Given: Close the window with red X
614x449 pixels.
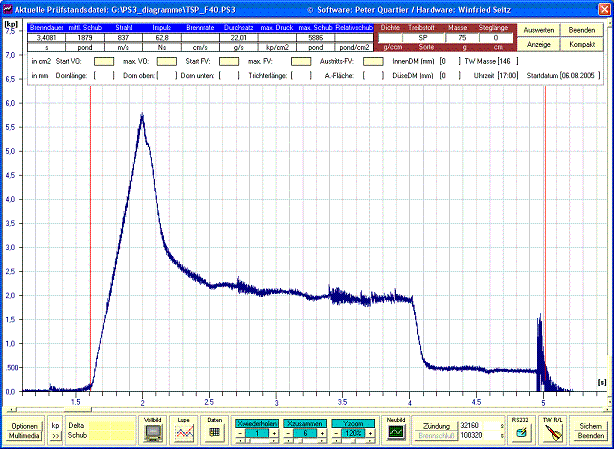Looking at the screenshot, I should tap(604, 9).
